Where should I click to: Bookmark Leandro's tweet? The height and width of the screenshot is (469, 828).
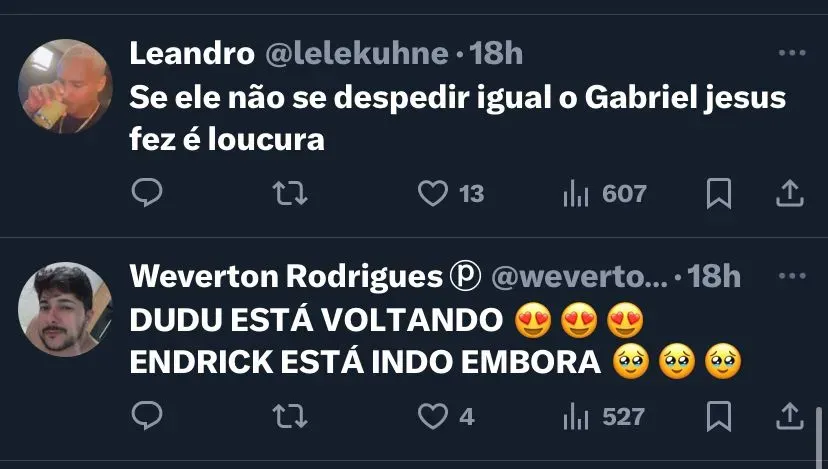point(719,193)
